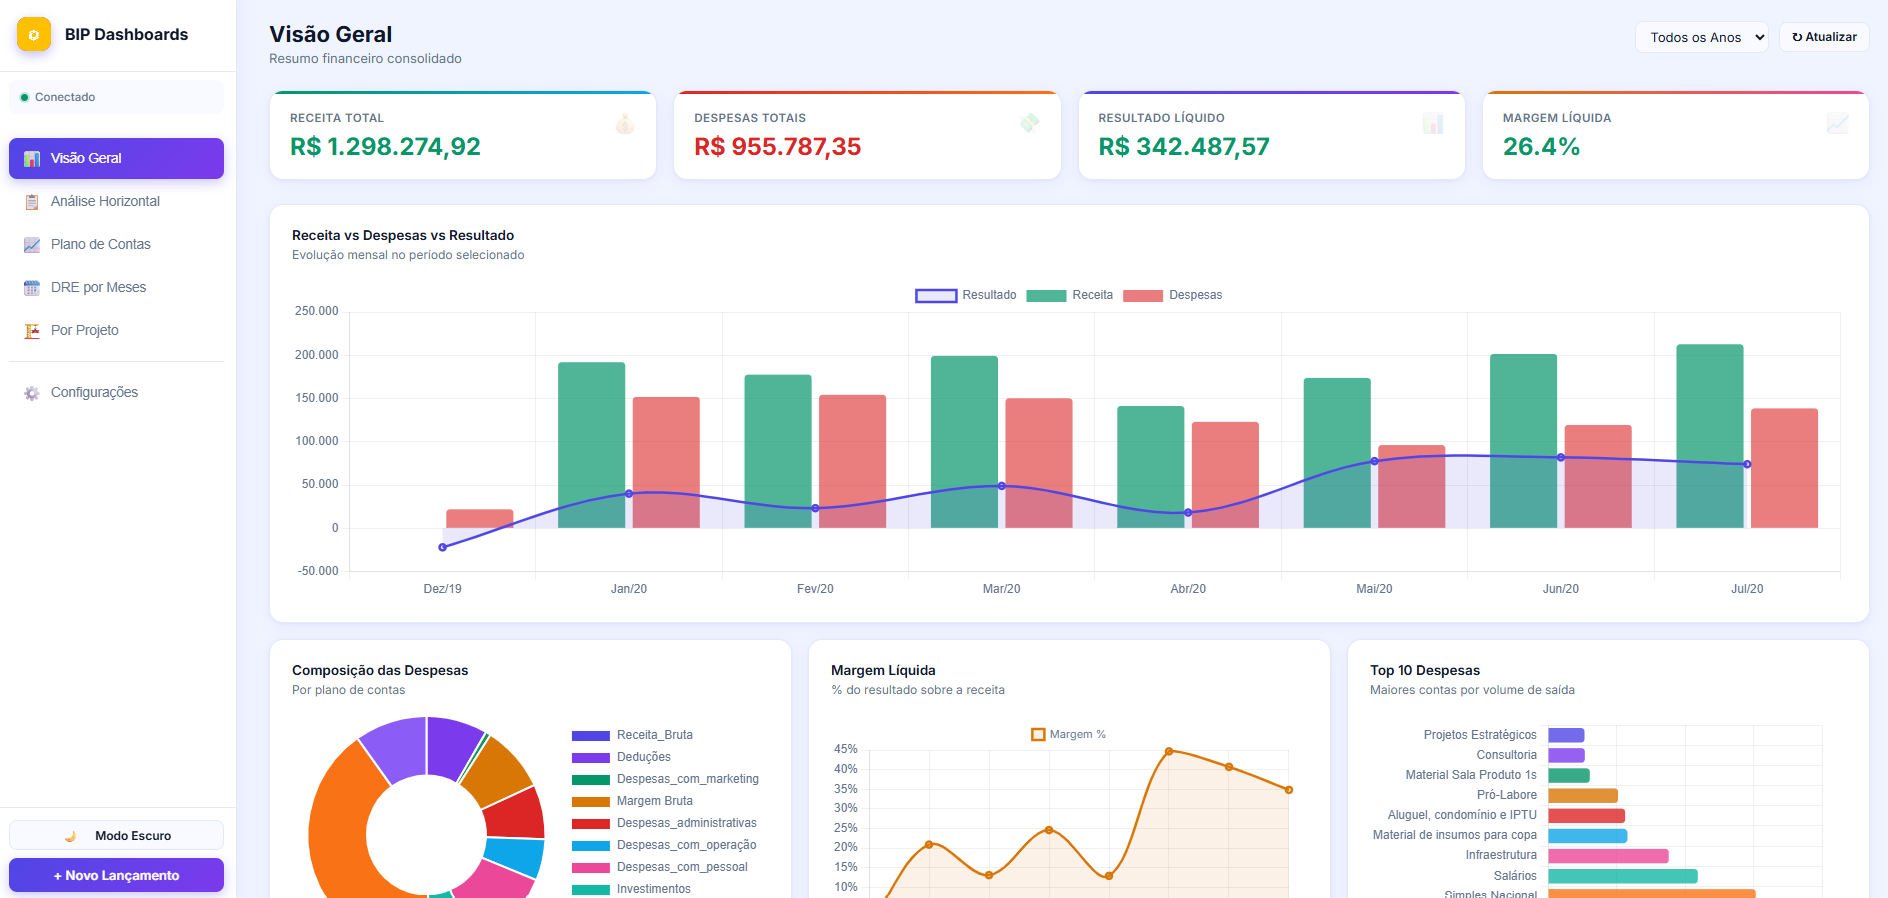The width and height of the screenshot is (1888, 898).
Task: Toggle Despesas_administrativas legend entry
Action: [664, 823]
